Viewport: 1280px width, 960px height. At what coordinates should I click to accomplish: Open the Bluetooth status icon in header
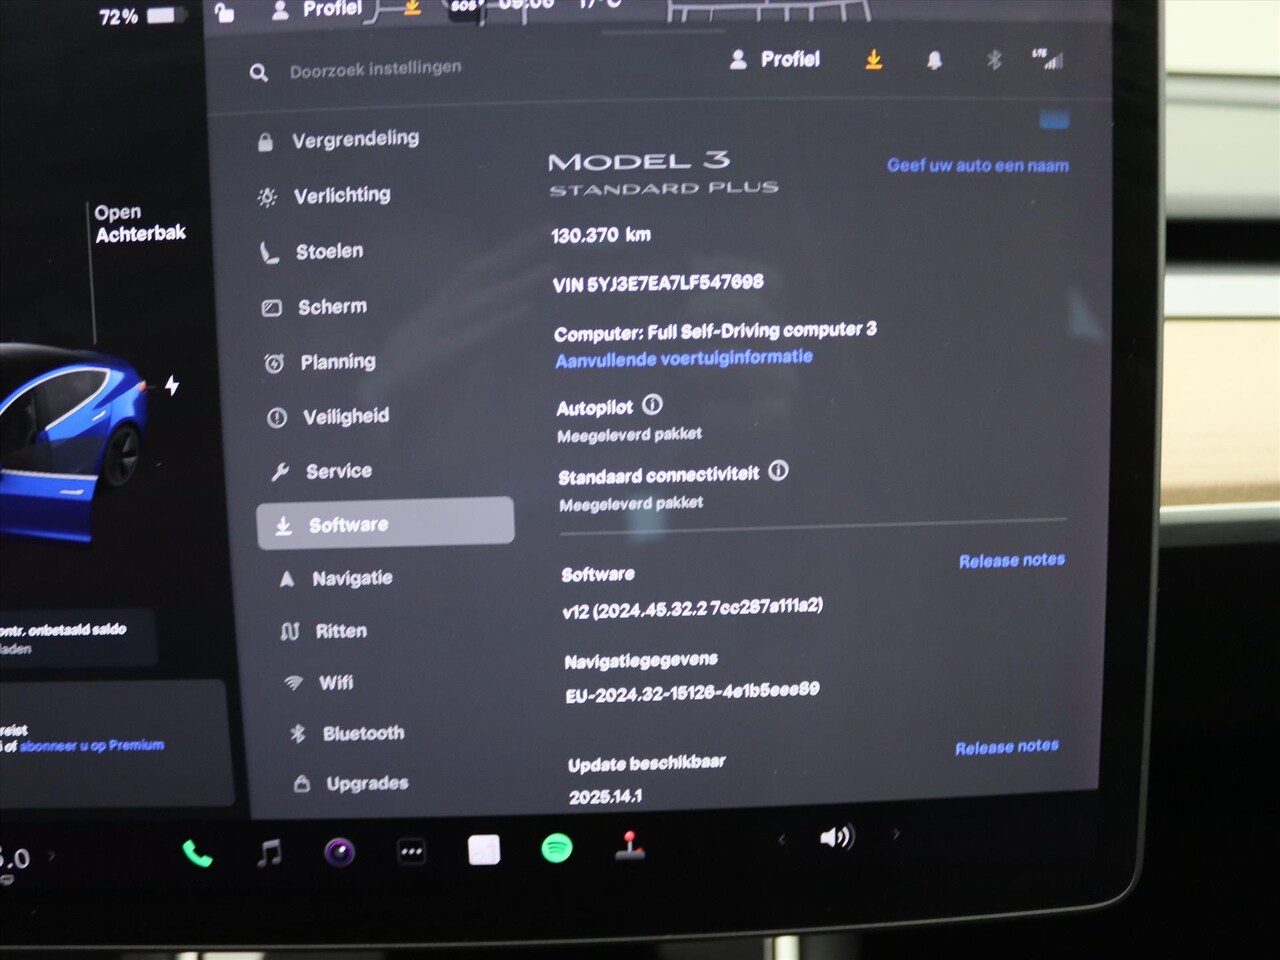pos(993,60)
